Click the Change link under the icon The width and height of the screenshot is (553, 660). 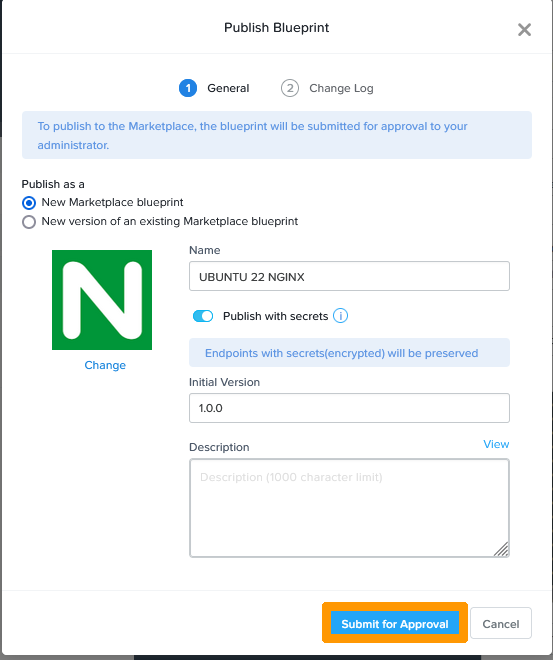click(105, 365)
